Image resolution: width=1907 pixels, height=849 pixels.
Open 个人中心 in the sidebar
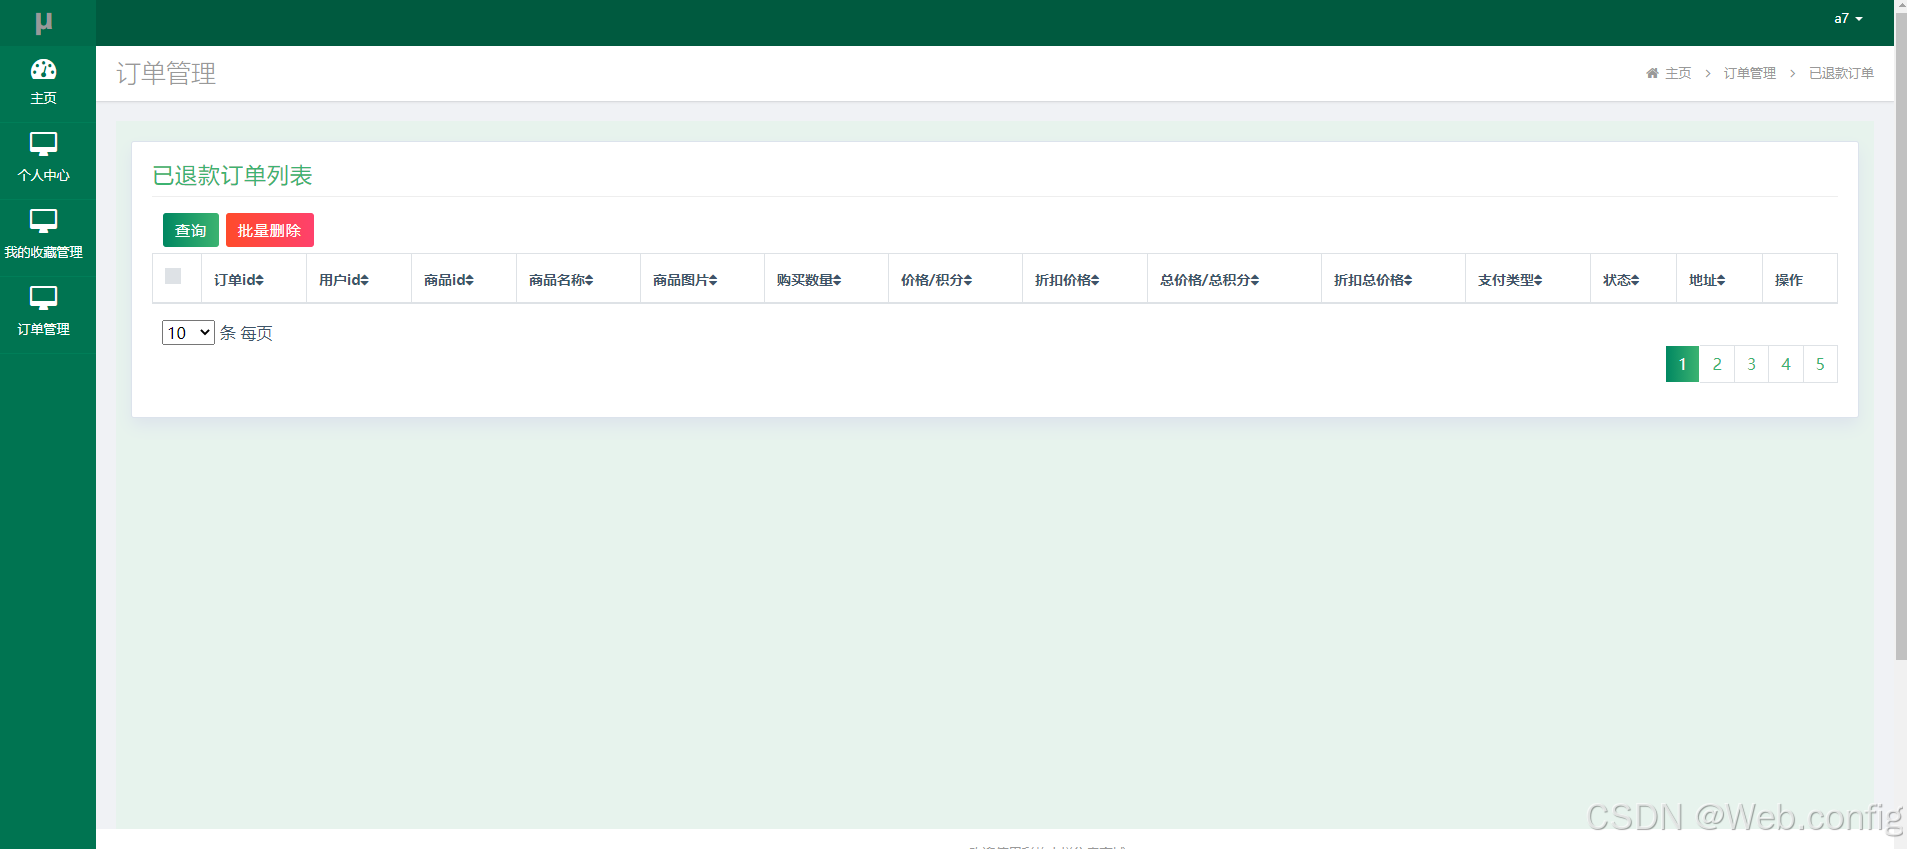pyautogui.click(x=43, y=157)
